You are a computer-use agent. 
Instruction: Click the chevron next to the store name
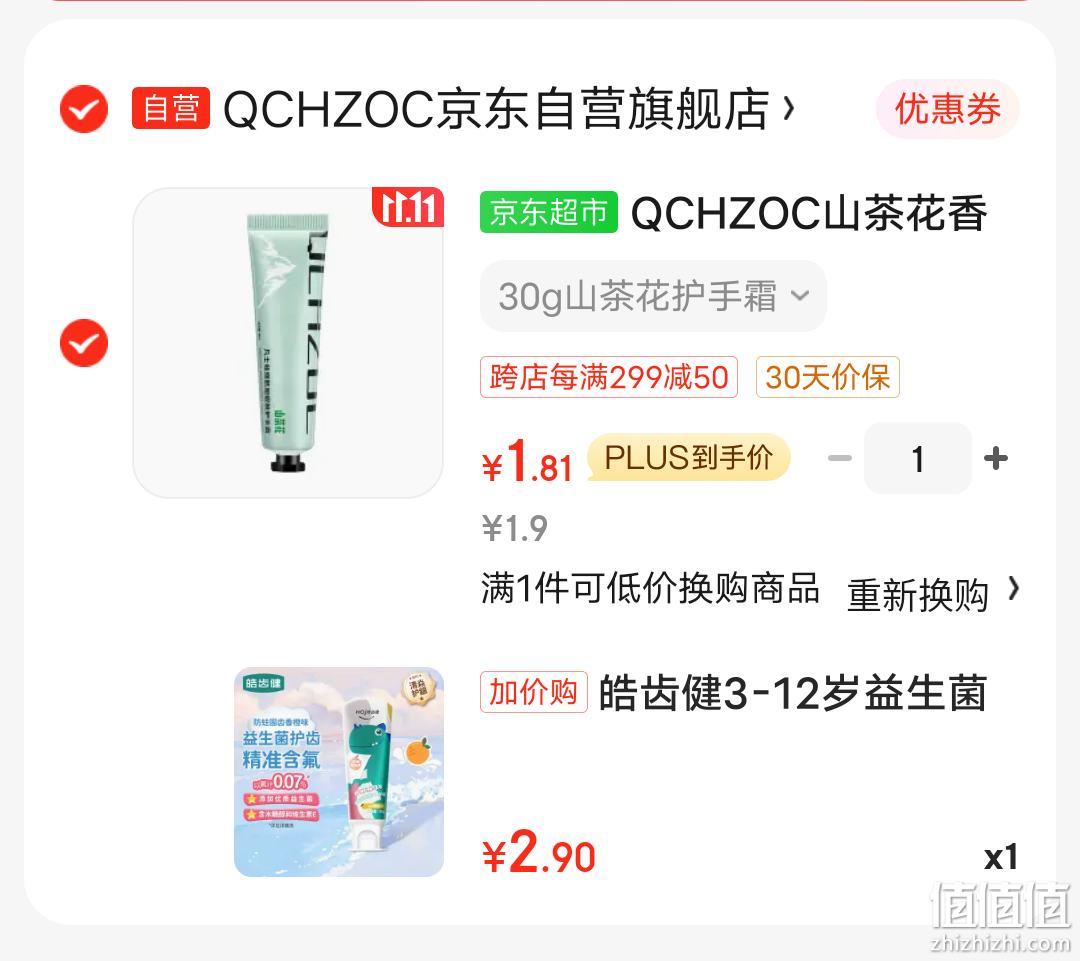coord(789,109)
